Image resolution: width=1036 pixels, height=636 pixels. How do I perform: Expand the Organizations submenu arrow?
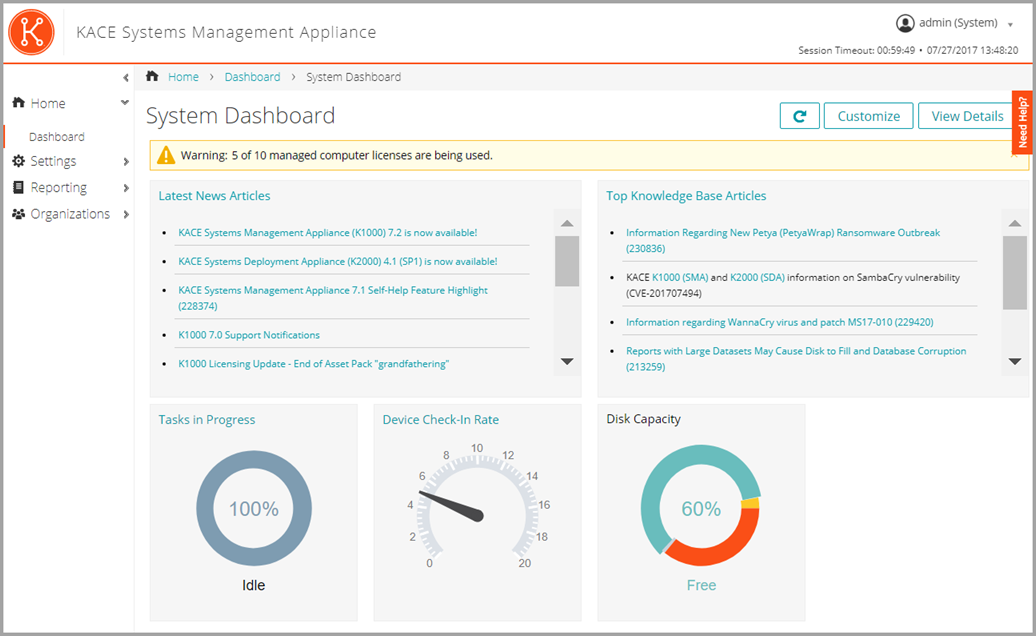pos(126,214)
